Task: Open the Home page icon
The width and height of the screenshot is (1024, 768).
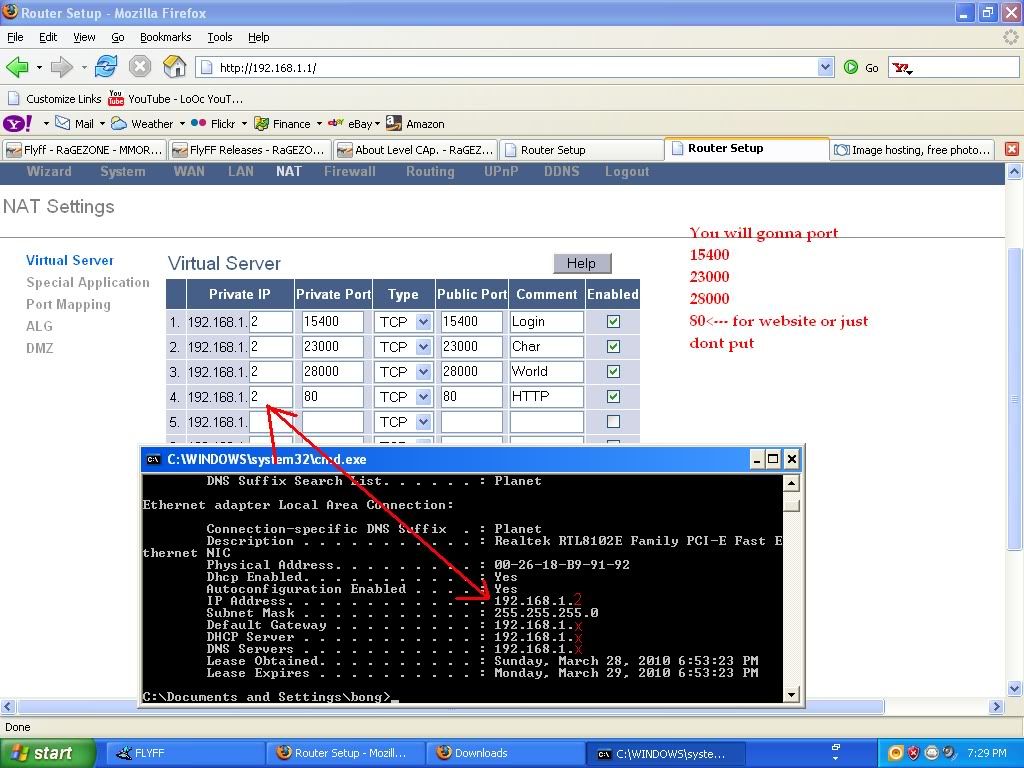Action: click(174, 67)
